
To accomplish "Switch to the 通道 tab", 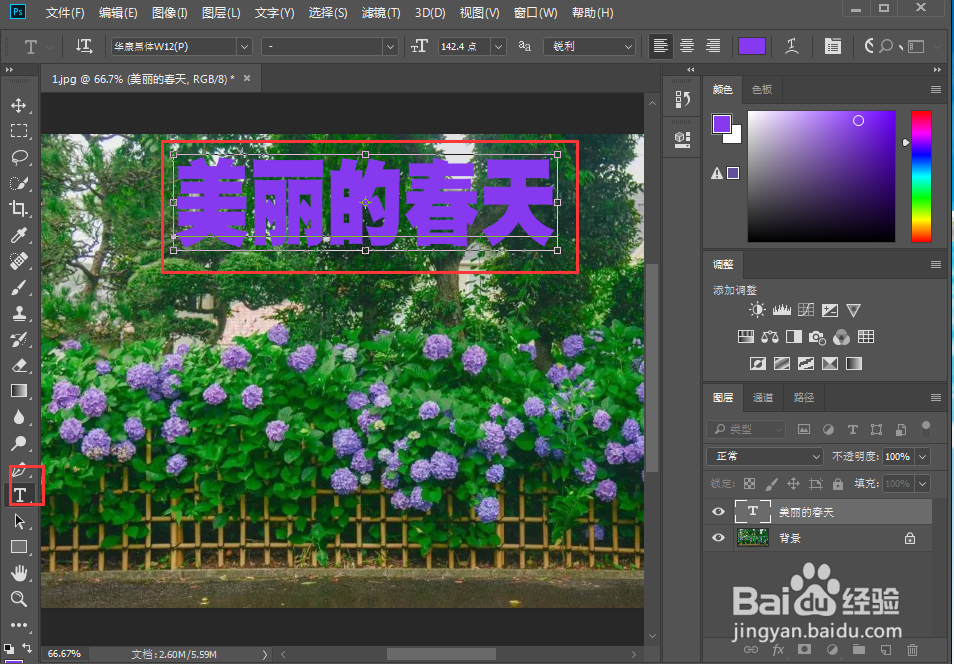I will point(762,397).
